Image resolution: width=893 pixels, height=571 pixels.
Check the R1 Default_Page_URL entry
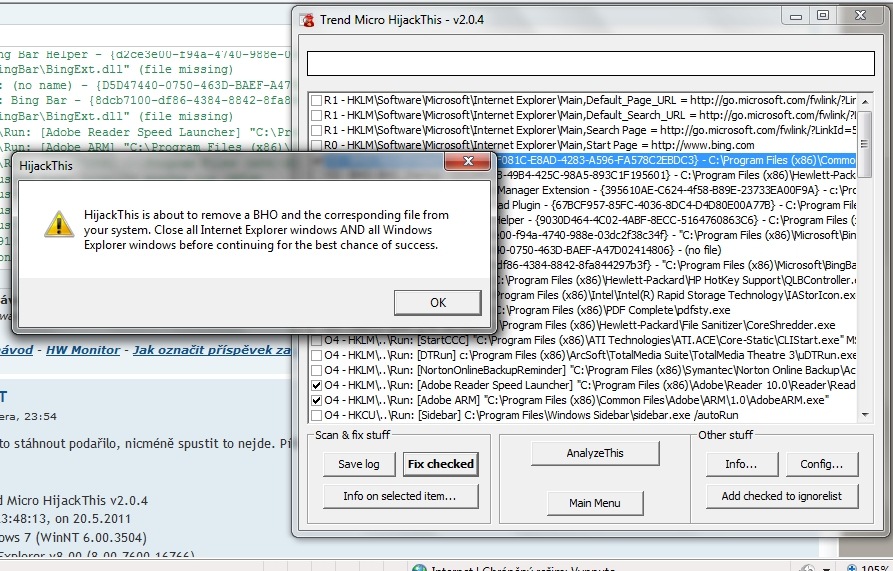316,101
